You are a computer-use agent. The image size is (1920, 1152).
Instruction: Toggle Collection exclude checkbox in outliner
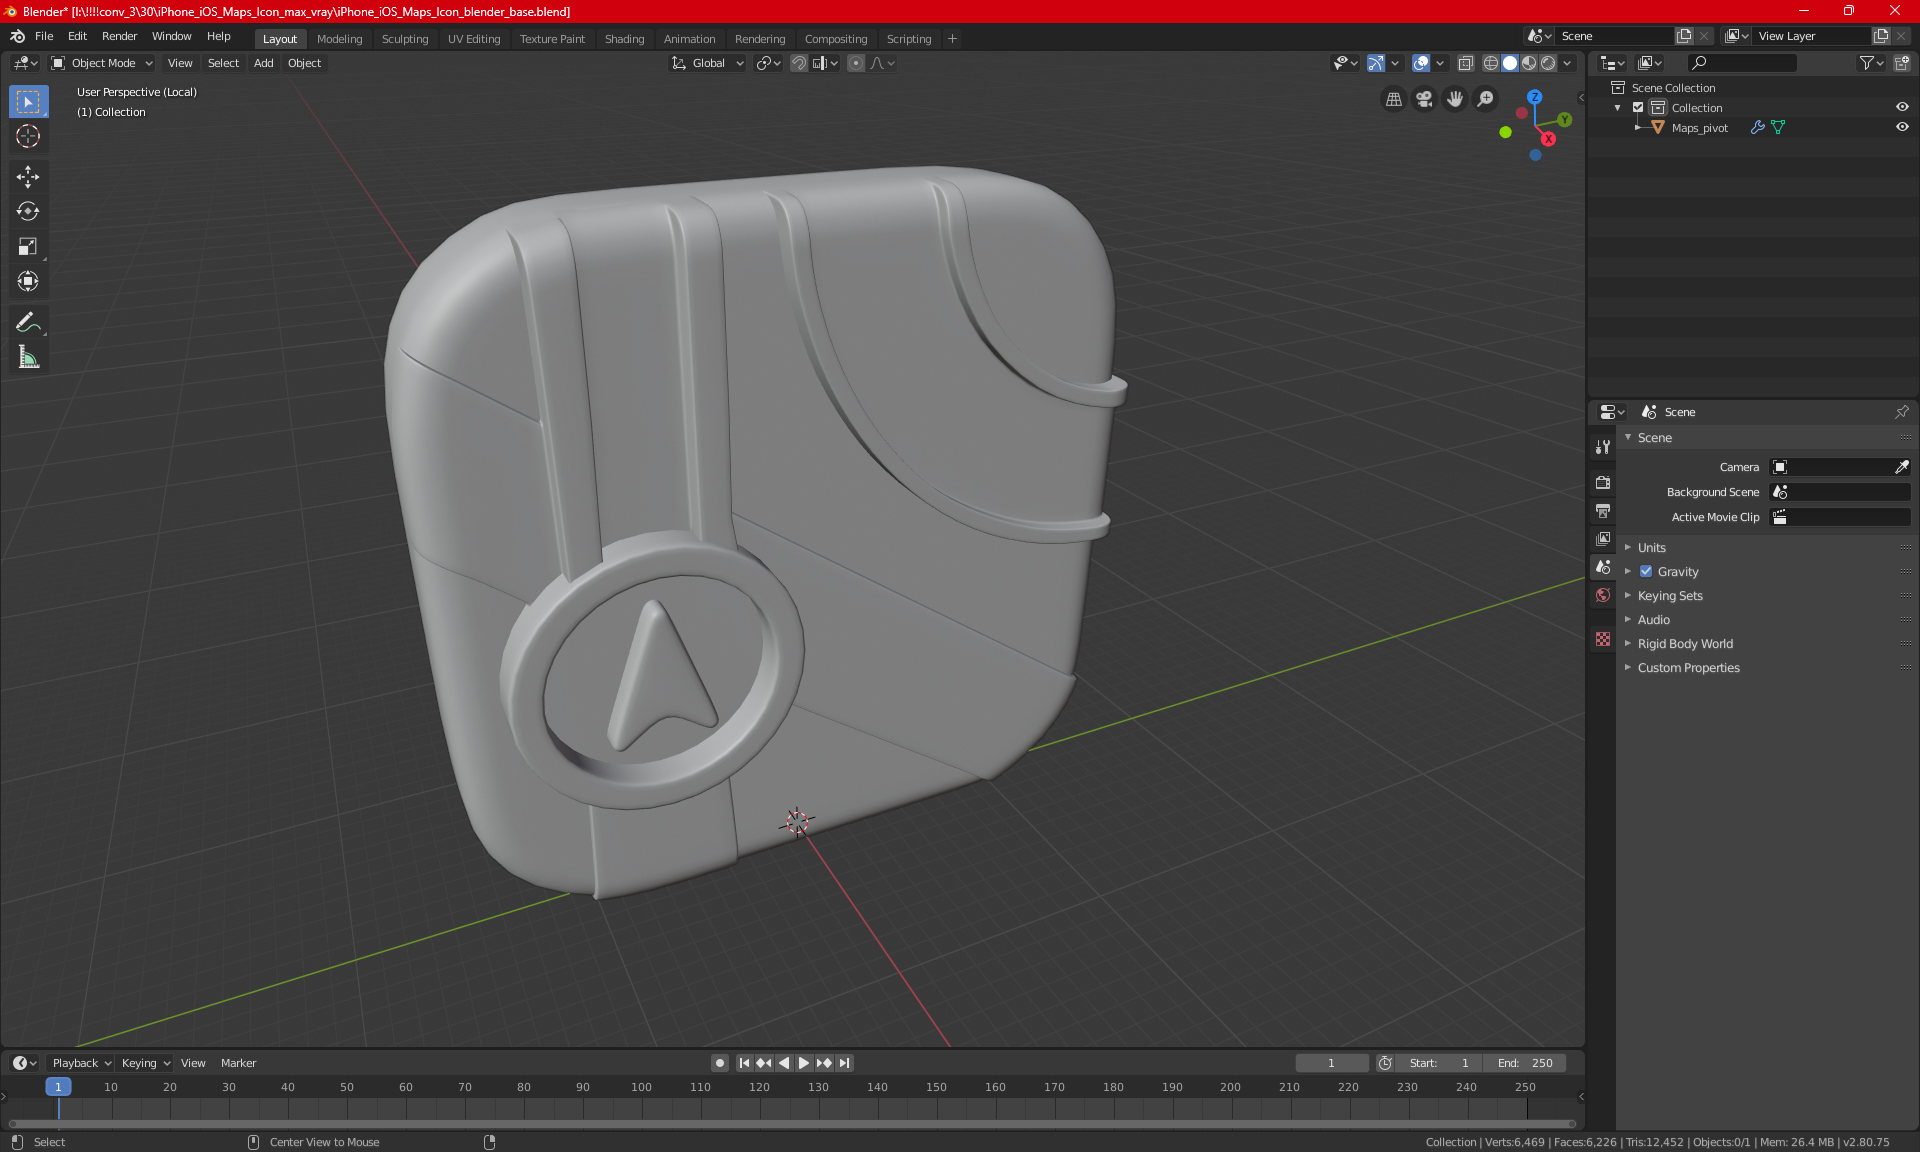point(1638,107)
